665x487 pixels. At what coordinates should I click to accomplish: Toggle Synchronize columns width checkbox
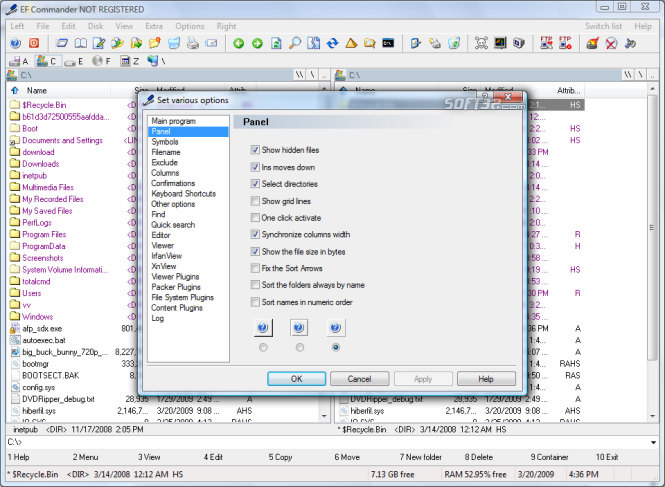pyautogui.click(x=255, y=234)
